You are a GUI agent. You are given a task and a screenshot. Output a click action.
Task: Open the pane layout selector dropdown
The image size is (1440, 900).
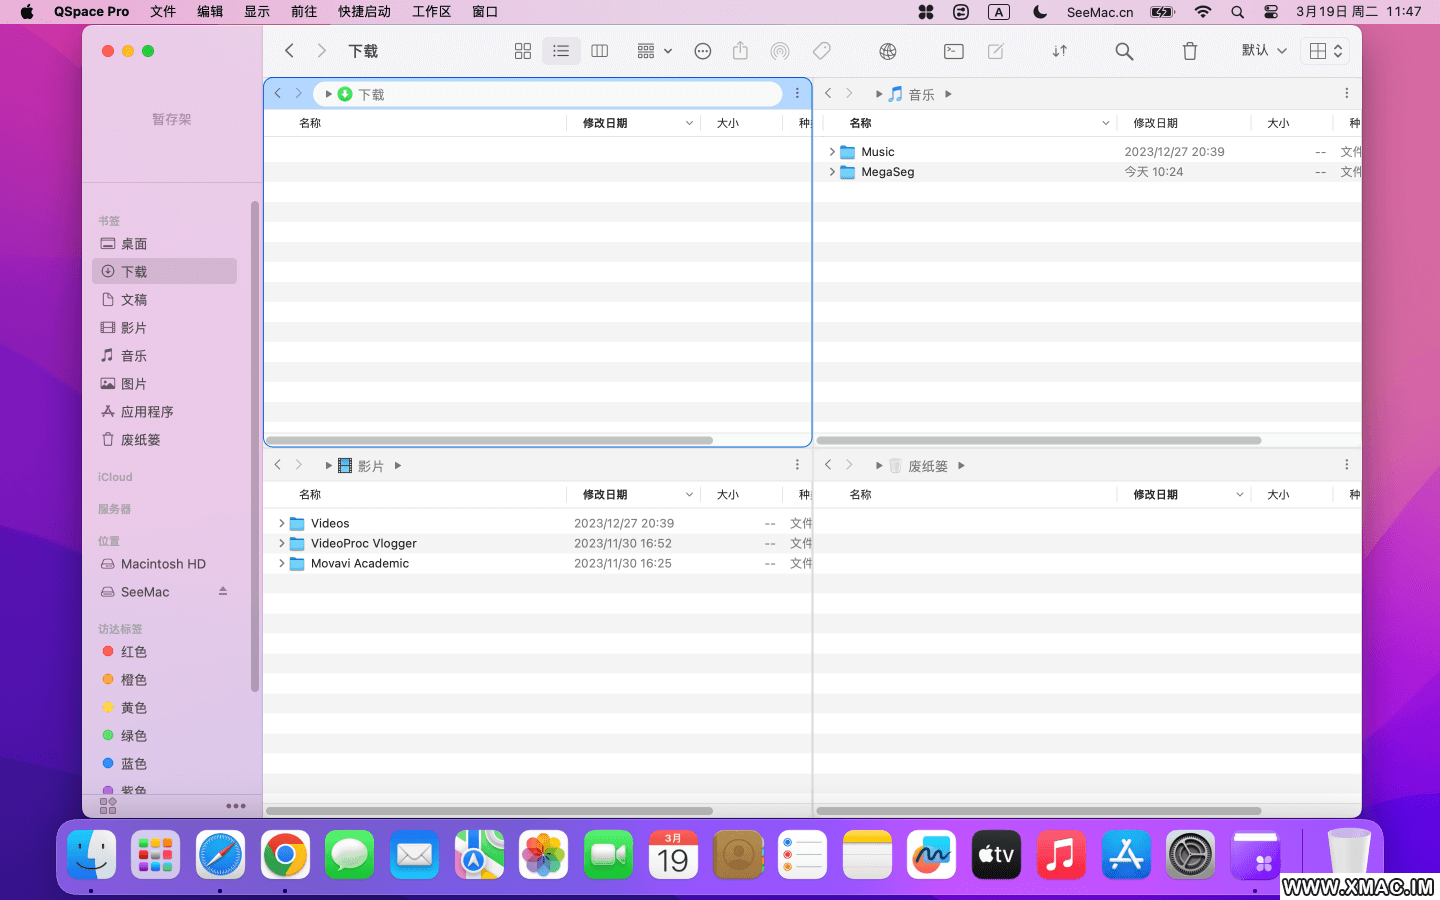click(x=1326, y=51)
